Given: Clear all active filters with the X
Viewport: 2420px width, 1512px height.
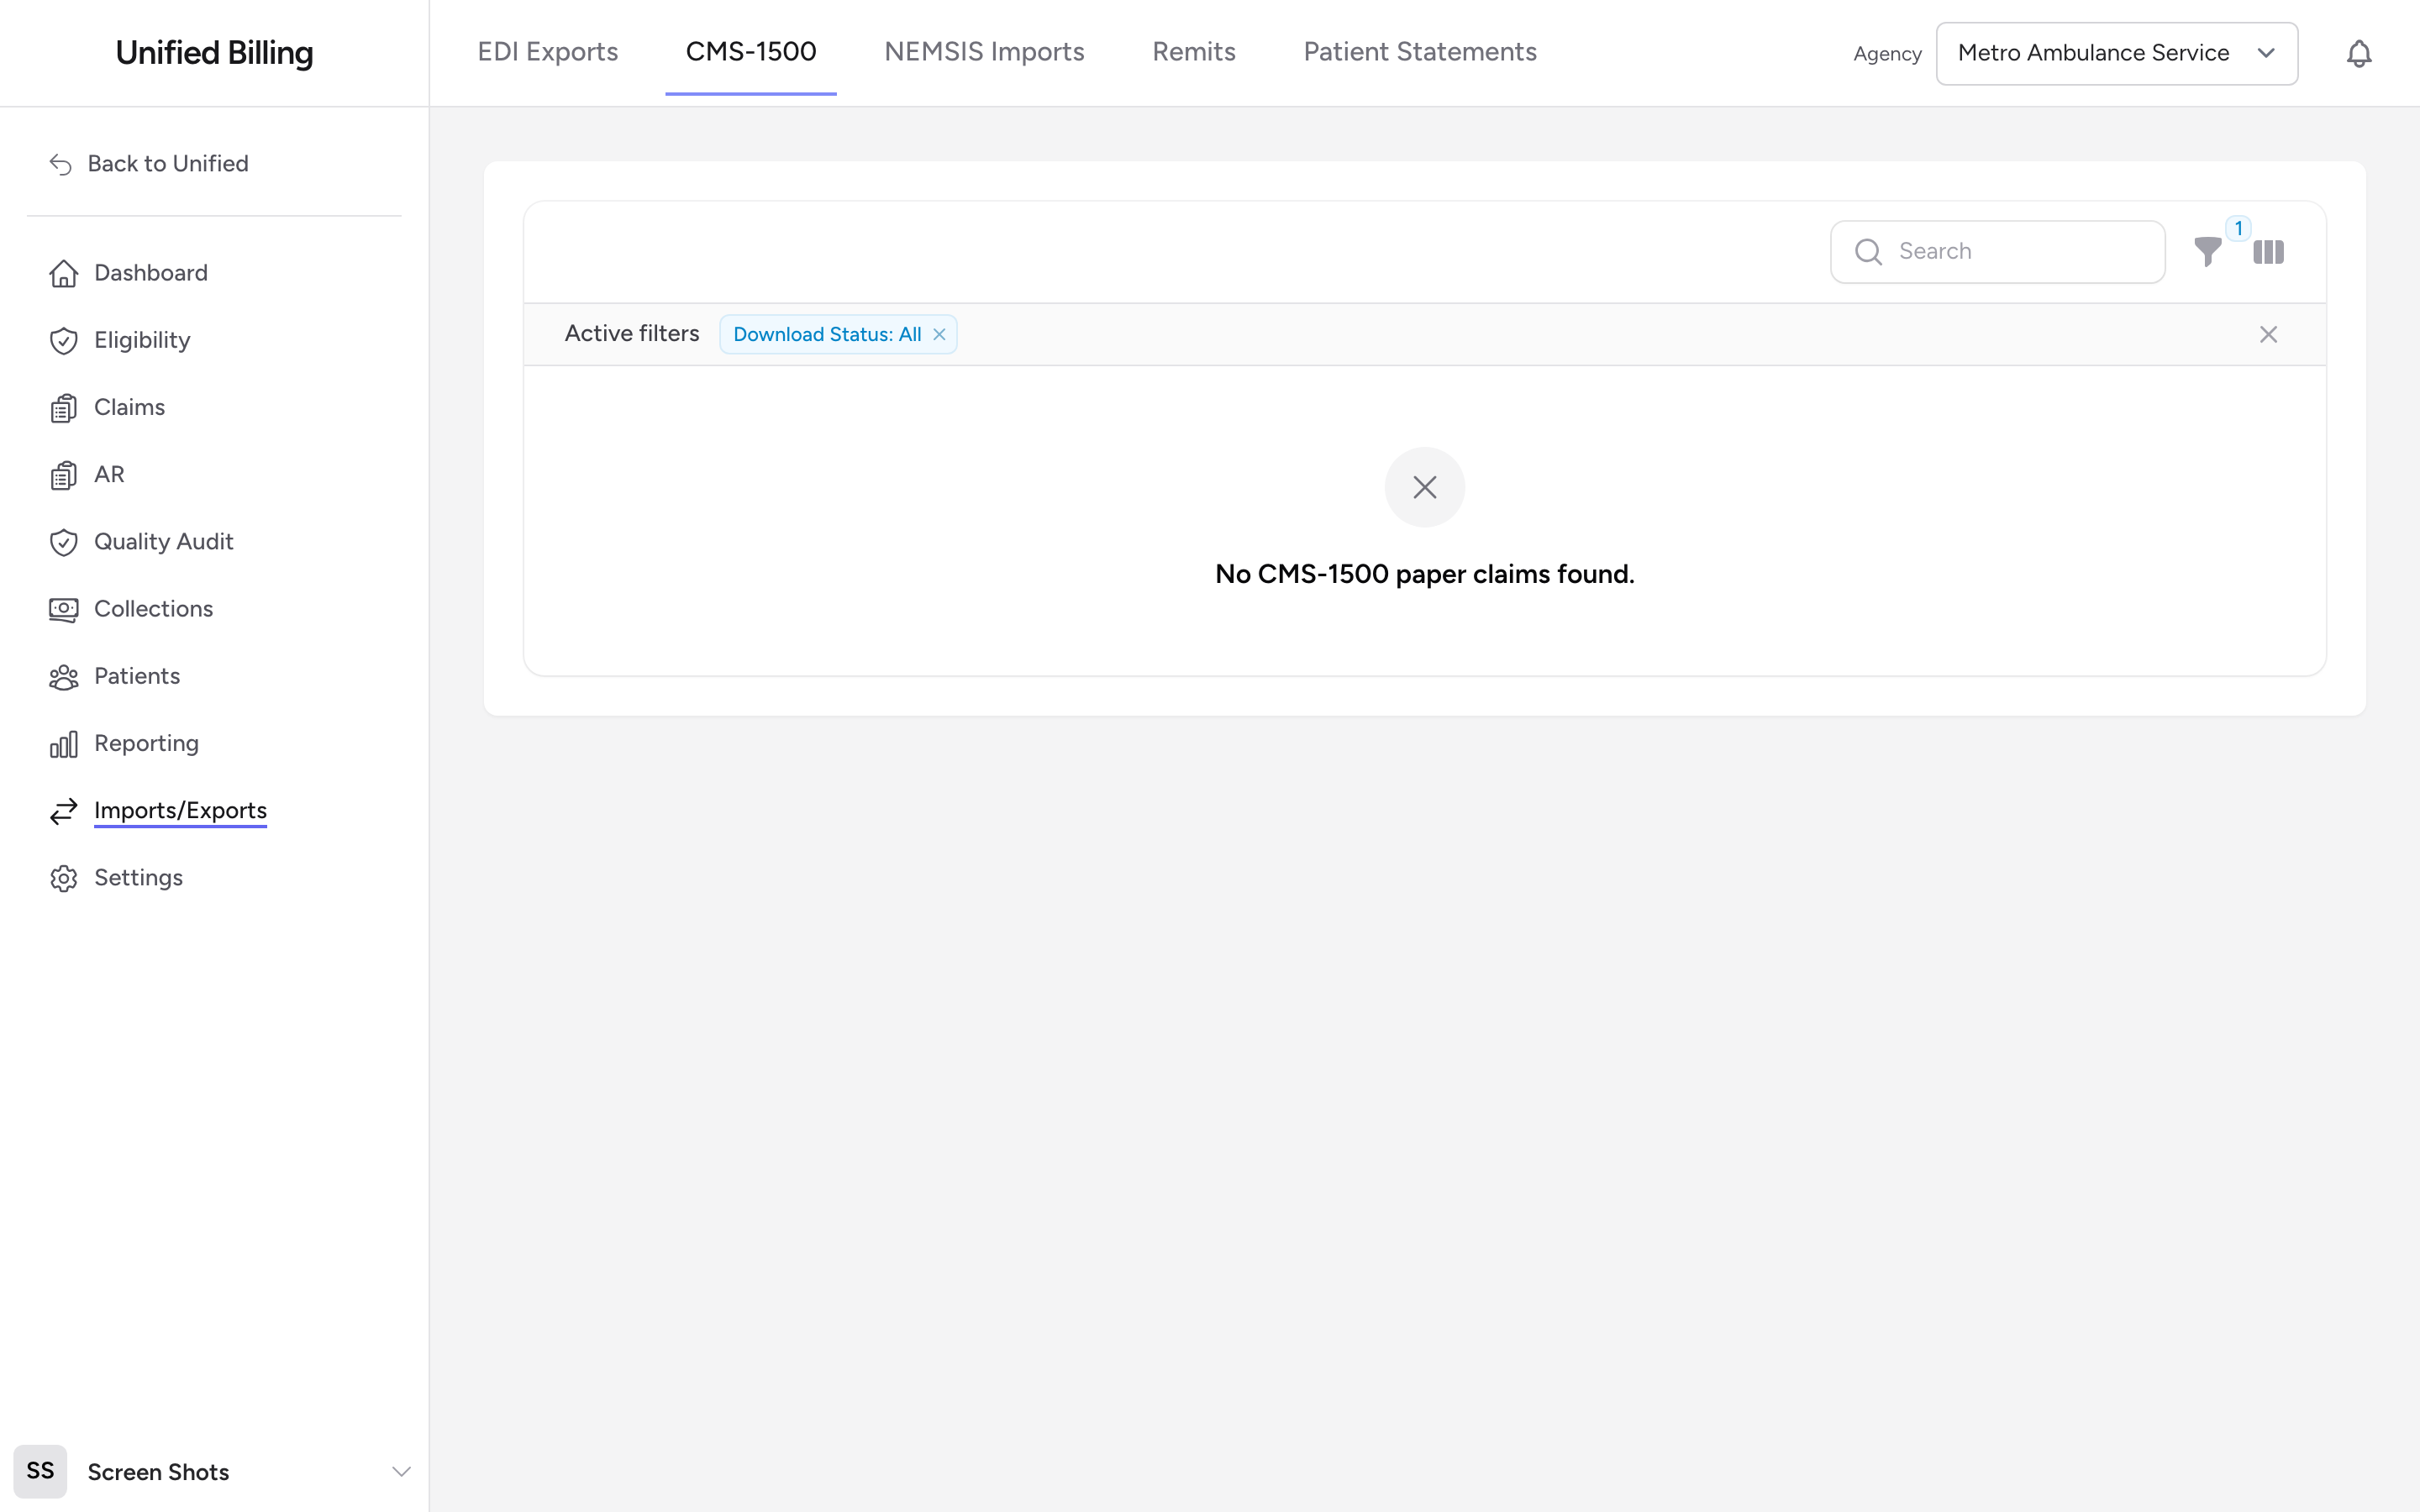Looking at the screenshot, I should [x=2268, y=334].
